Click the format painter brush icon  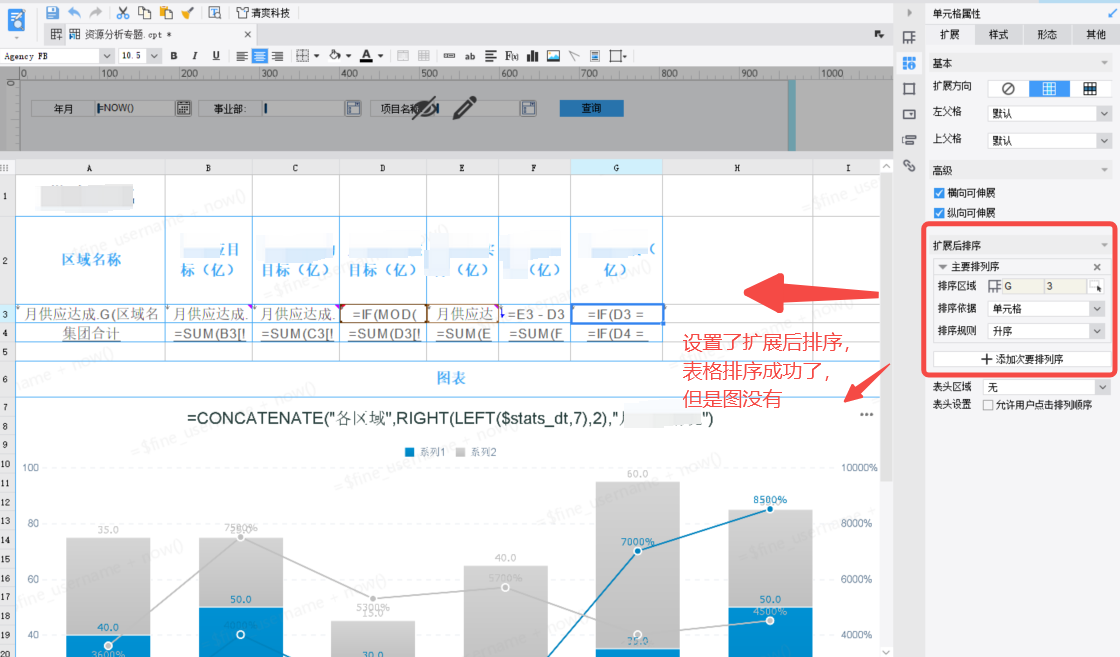coord(187,12)
